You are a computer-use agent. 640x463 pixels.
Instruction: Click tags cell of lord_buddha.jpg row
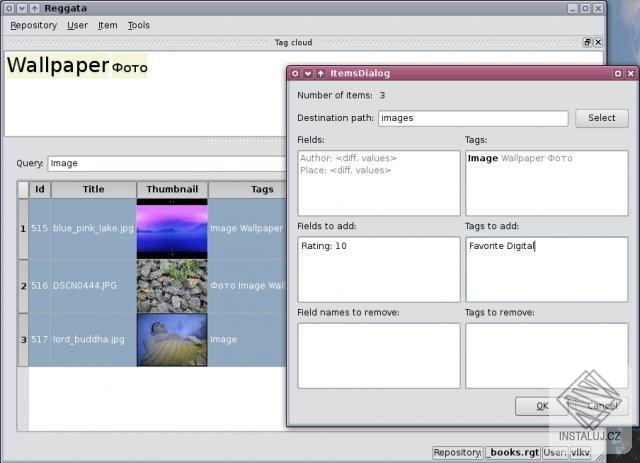point(247,340)
